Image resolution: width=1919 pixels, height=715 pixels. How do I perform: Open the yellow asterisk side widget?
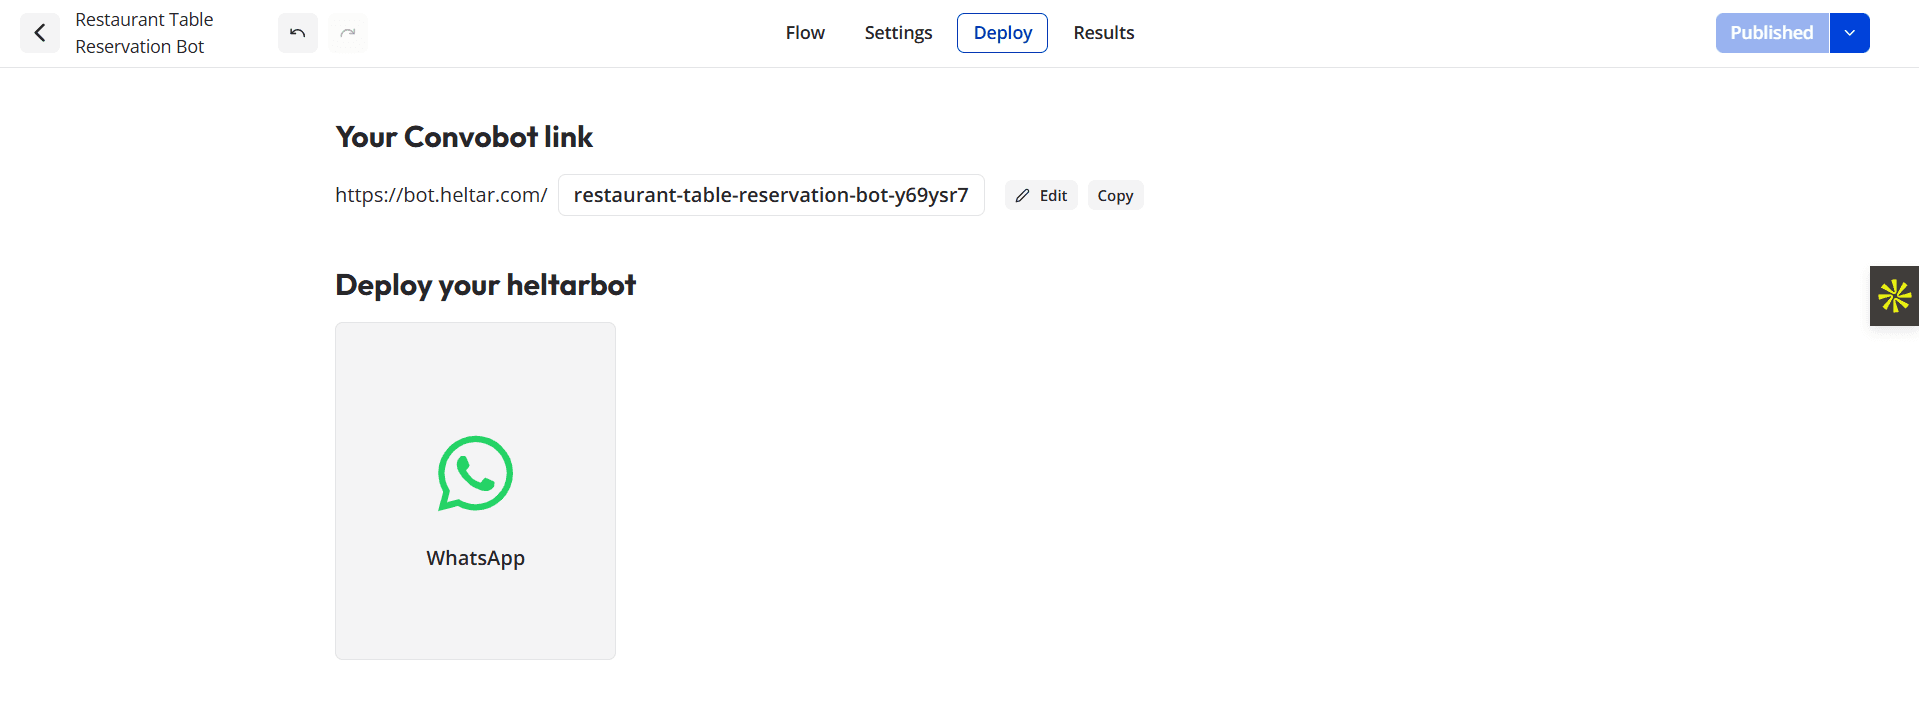click(x=1894, y=296)
